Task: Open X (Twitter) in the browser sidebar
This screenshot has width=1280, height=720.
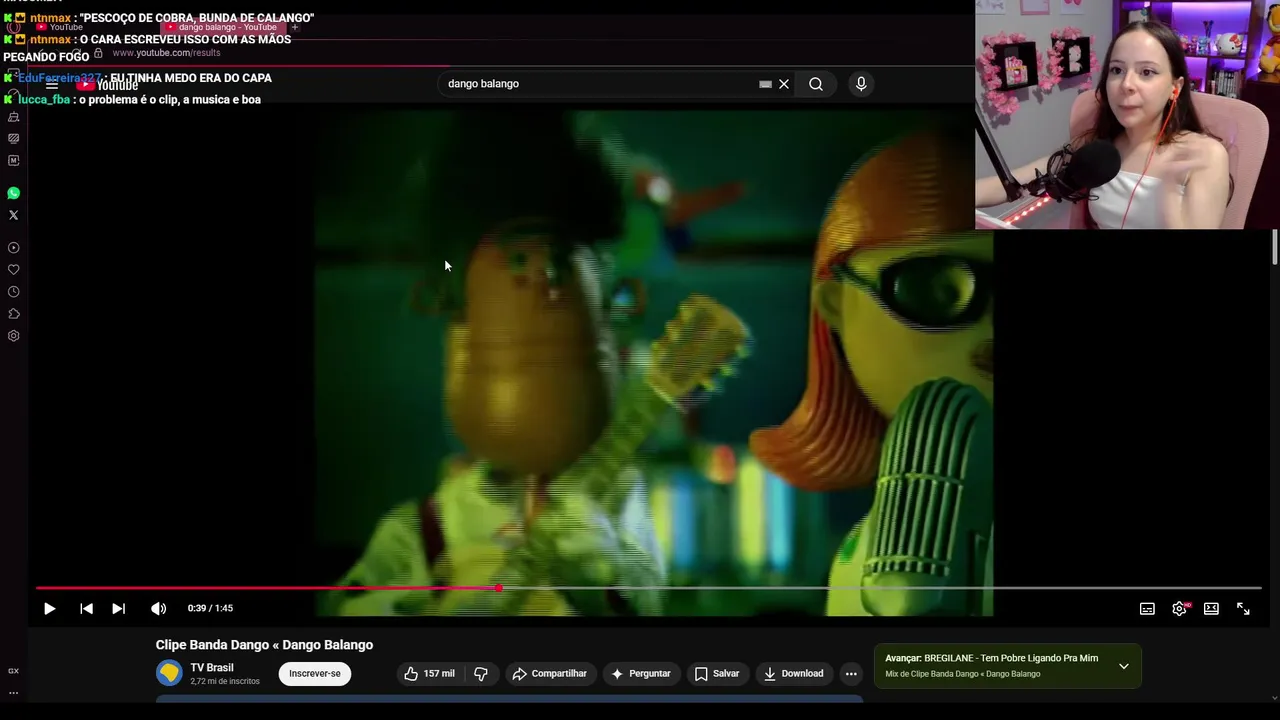Action: 13,215
